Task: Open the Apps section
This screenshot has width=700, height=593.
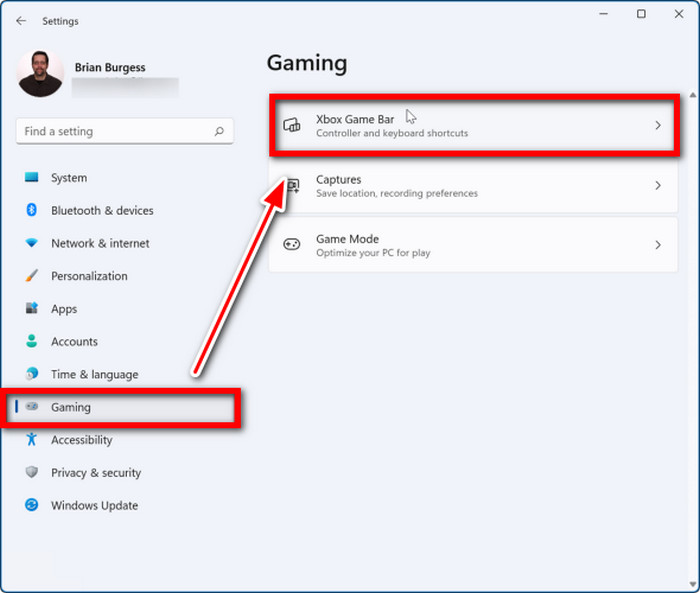Action: 125,309
